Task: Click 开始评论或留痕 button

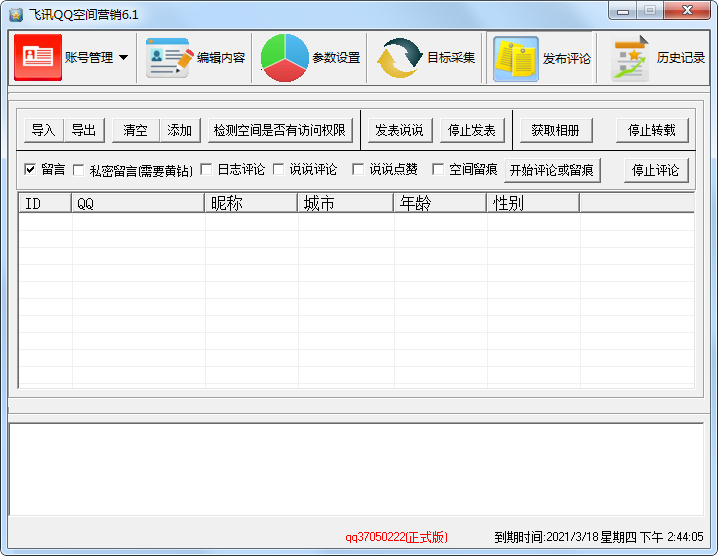Action: (552, 170)
